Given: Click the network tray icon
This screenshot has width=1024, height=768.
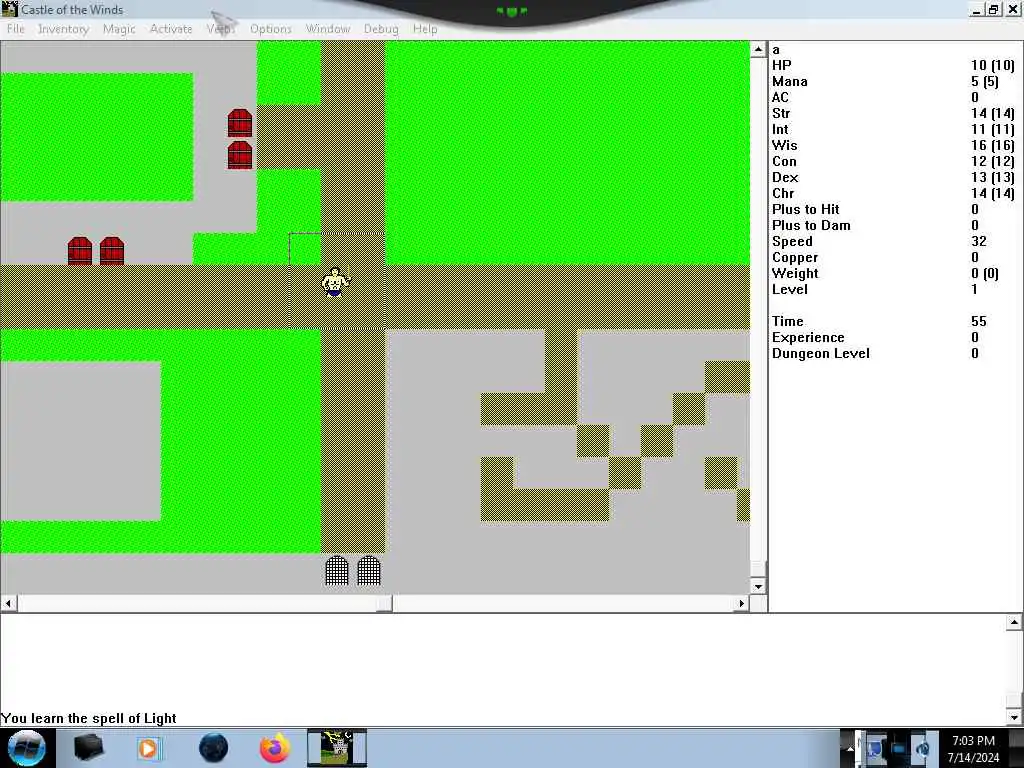Looking at the screenshot, I should 899,748.
